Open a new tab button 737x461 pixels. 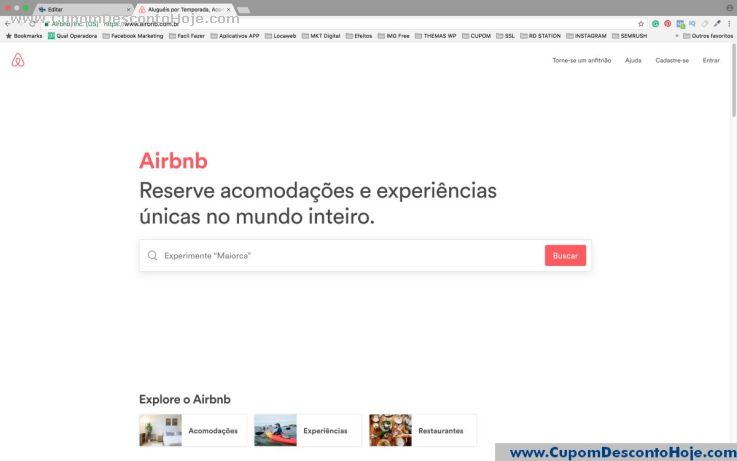[x=243, y=10]
